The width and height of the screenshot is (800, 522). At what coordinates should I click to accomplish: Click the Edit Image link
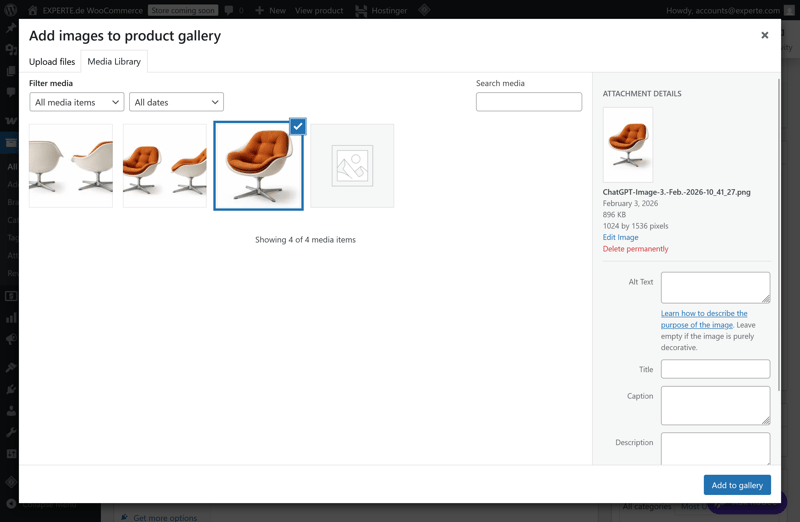pos(620,237)
